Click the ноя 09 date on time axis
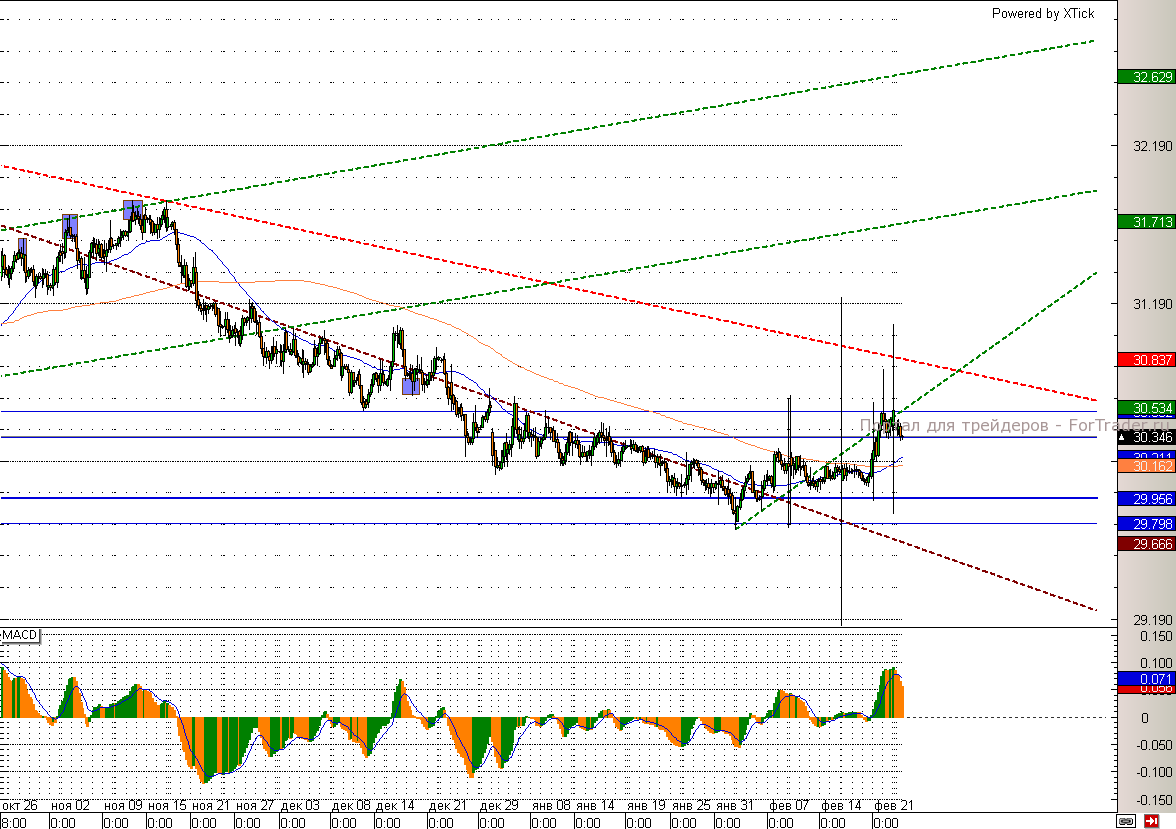Image resolution: width=1176 pixels, height=829 pixels. (x=121, y=805)
